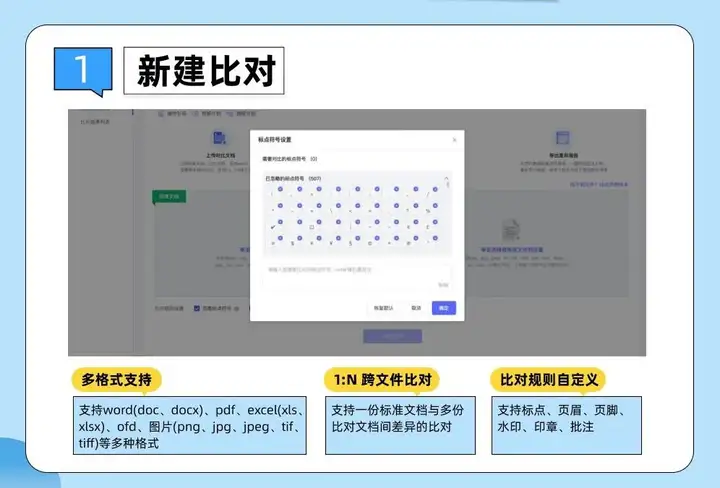This screenshot has width=720, height=488.
Task: Click the upload comparison document icon
Action: click(219, 138)
